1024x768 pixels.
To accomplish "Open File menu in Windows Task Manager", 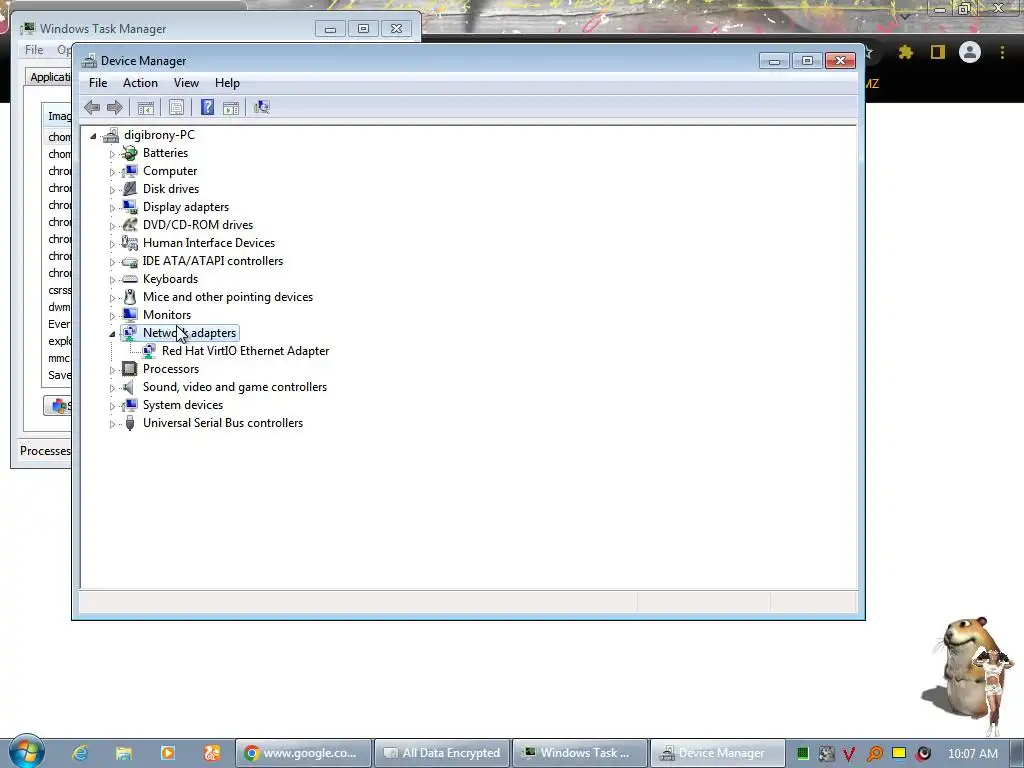I will click(x=34, y=50).
